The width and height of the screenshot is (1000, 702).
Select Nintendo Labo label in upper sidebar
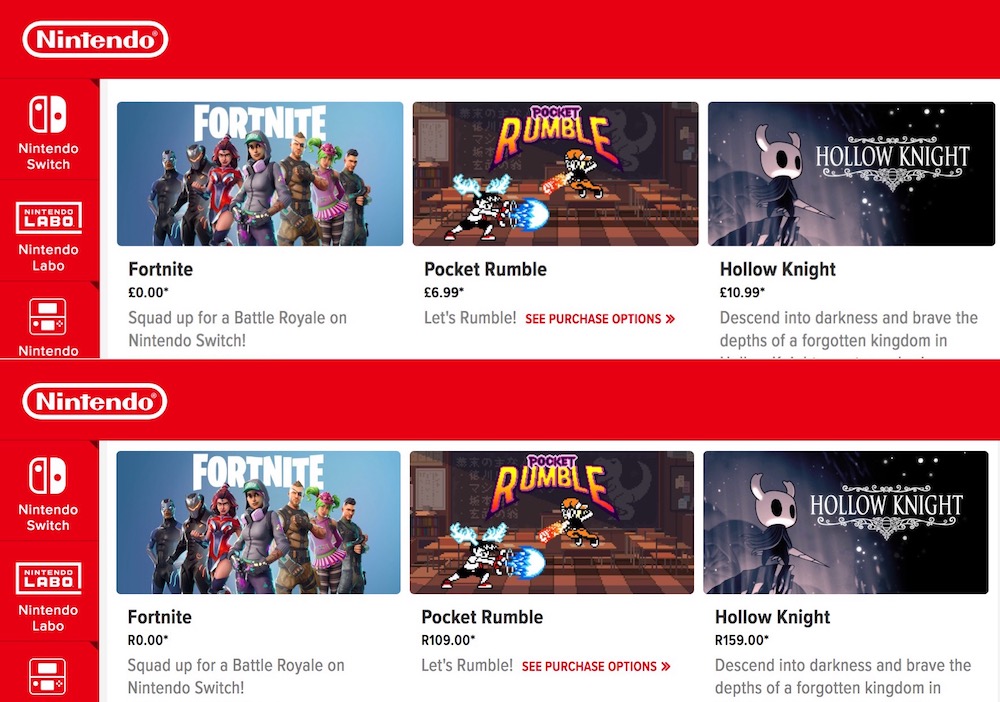(x=48, y=258)
